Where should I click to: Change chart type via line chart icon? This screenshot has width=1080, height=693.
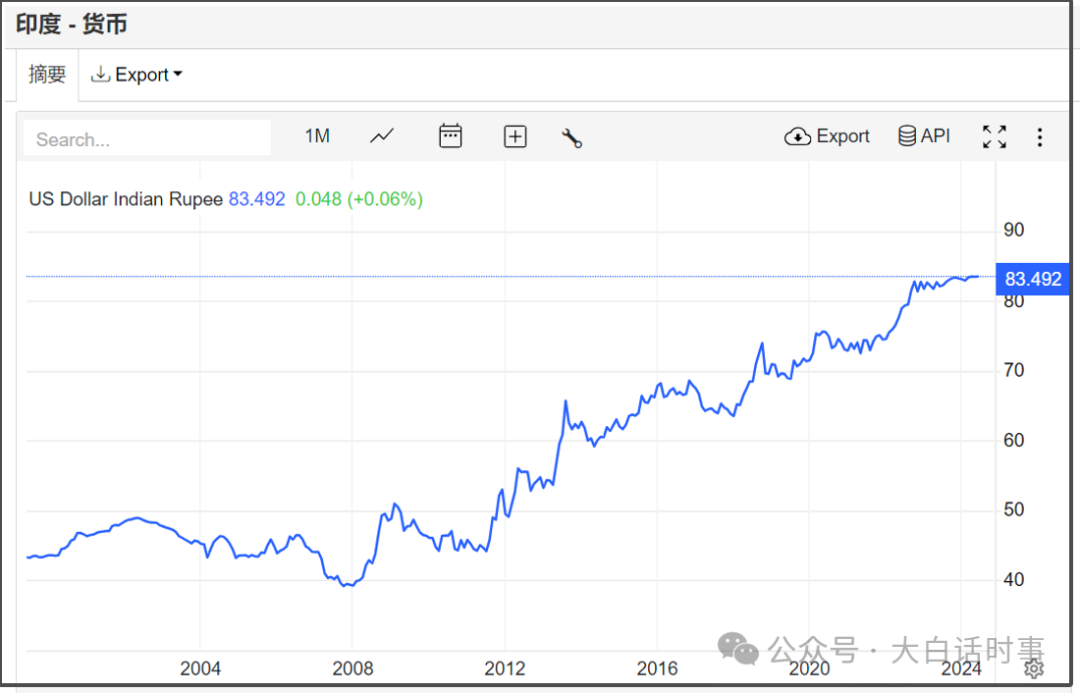(x=382, y=136)
